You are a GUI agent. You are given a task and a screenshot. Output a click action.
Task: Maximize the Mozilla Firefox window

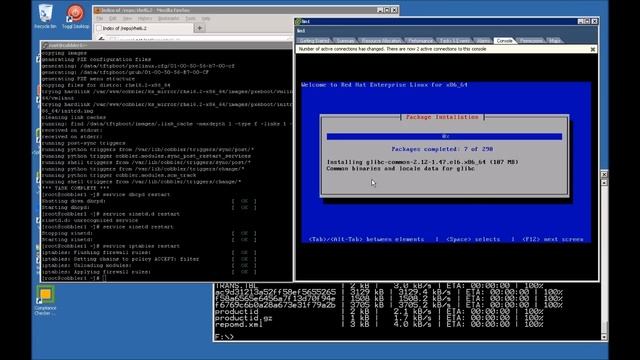387,10
